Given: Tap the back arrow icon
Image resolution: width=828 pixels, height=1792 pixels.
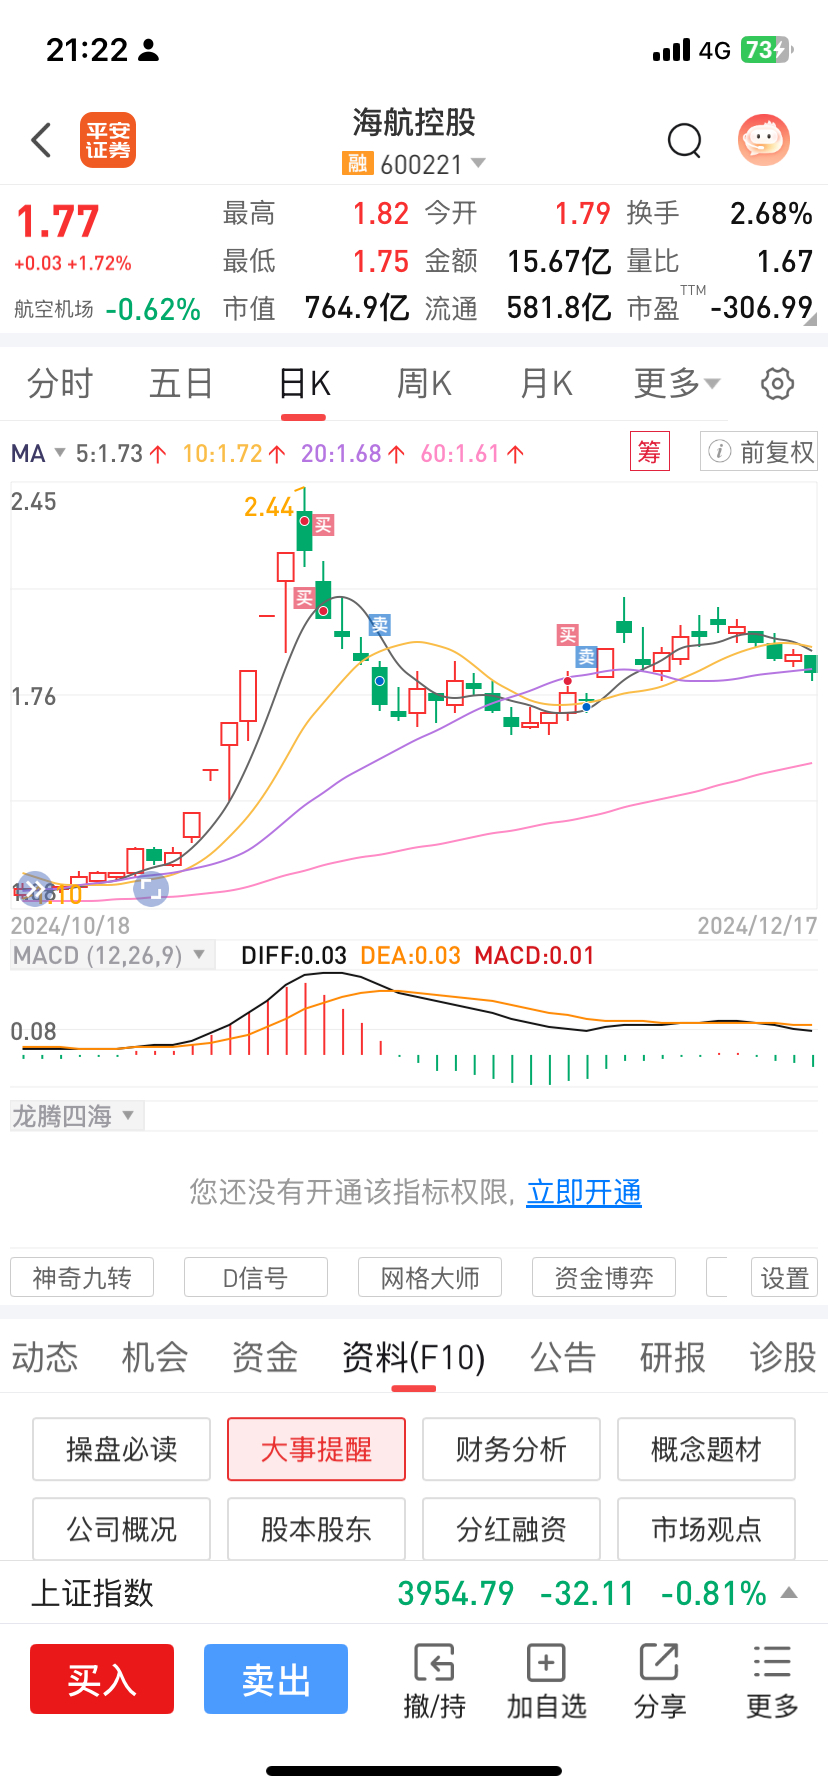Looking at the screenshot, I should coord(41,141).
